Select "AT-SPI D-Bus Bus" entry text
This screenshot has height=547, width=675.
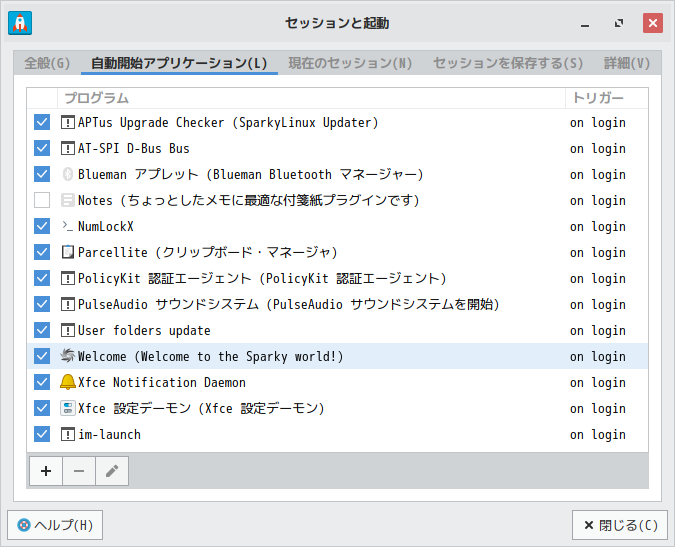click(134, 148)
